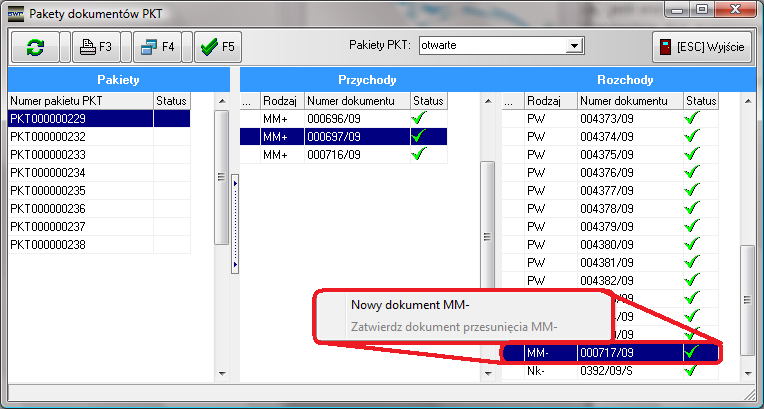Click splitter handle between Pakiety and Przychody

(x=234, y=225)
